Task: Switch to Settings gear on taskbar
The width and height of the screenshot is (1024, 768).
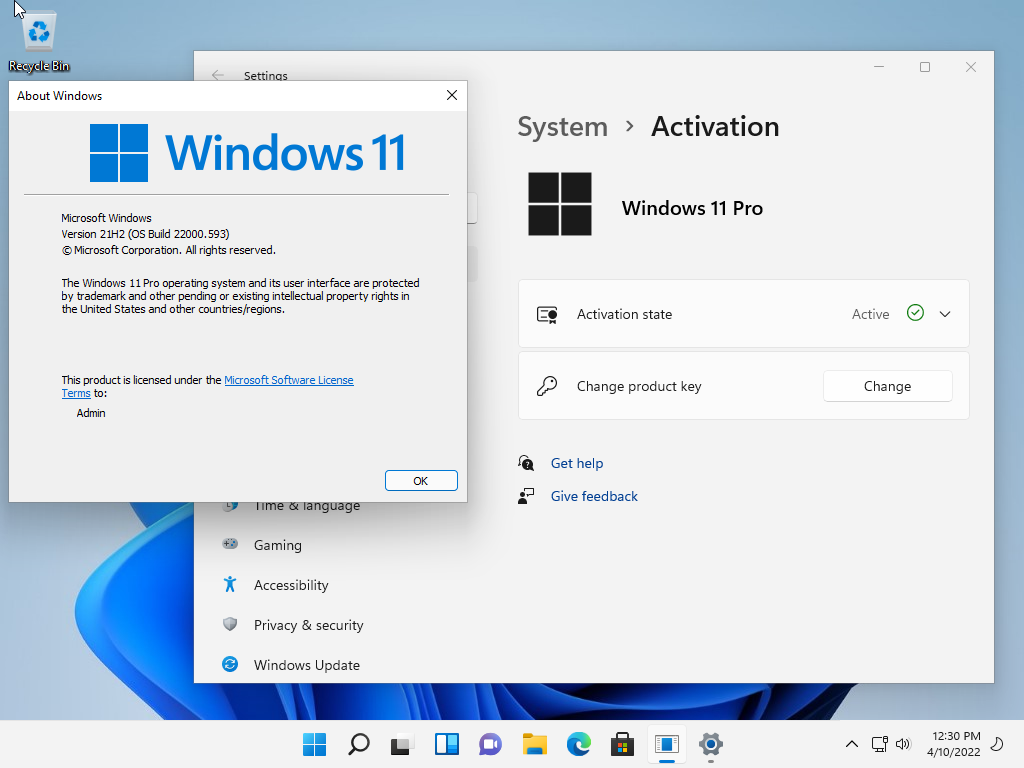Action: coord(711,744)
